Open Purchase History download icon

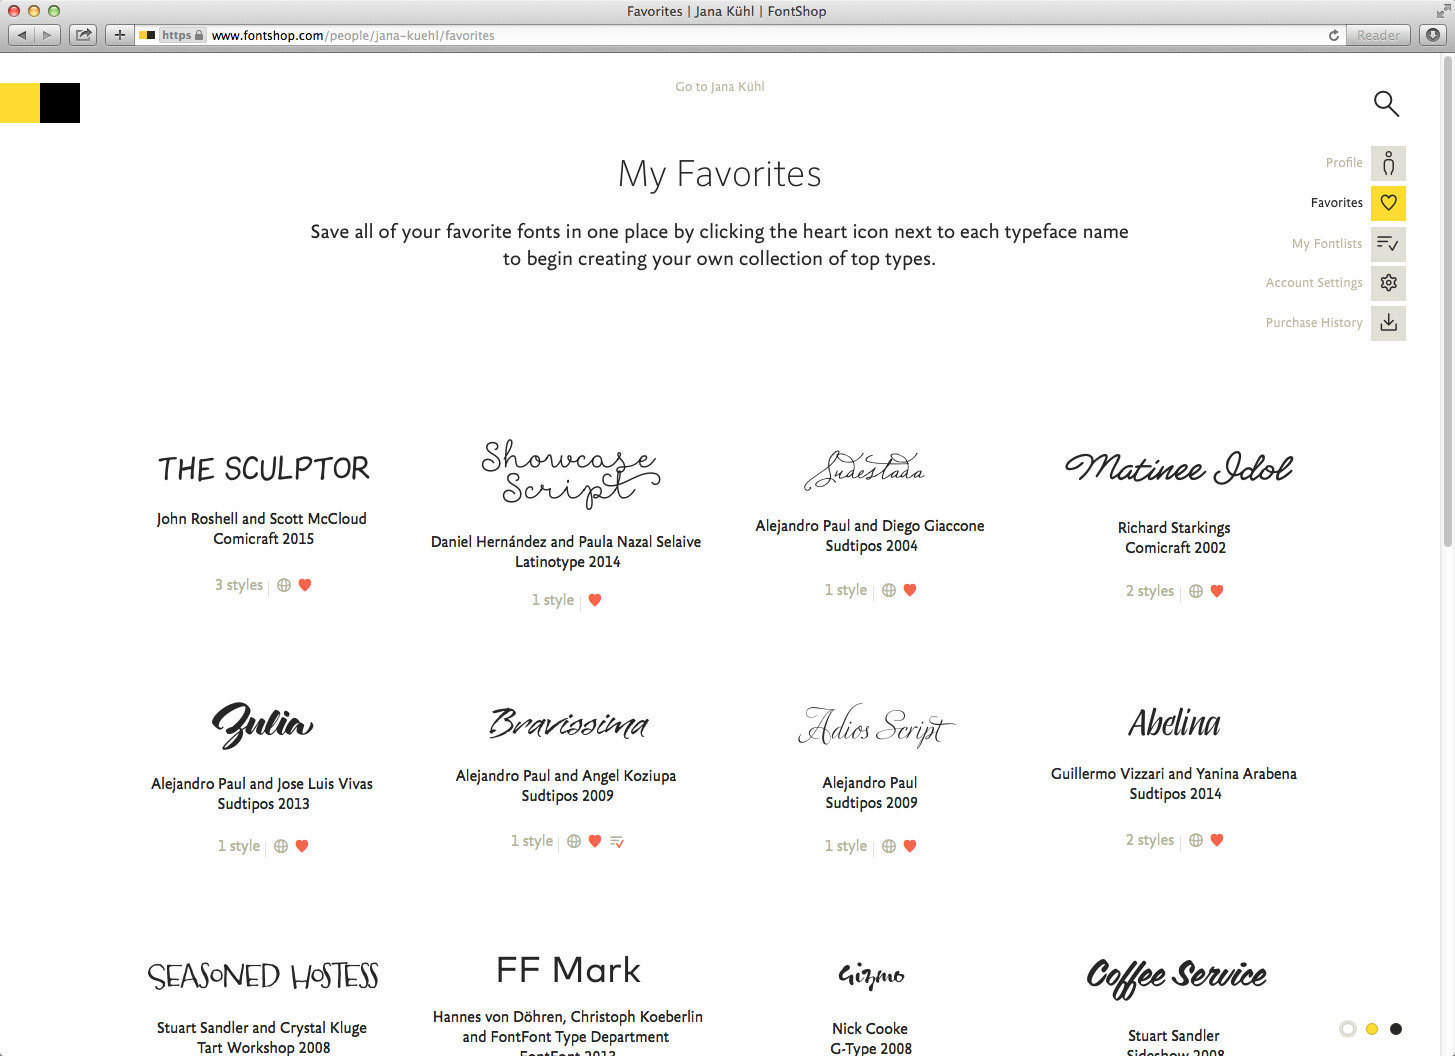pos(1388,323)
